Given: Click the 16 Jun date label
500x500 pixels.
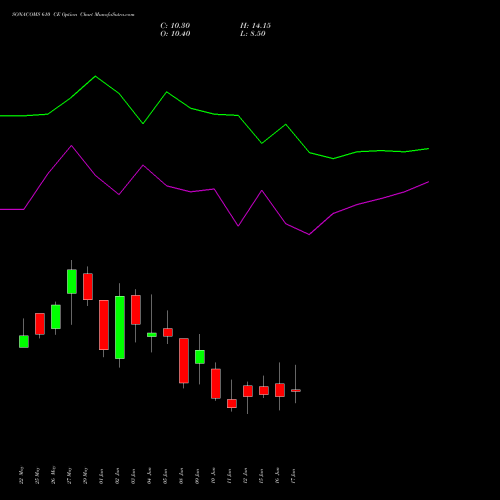Looking at the screenshot, I should click(x=278, y=476).
